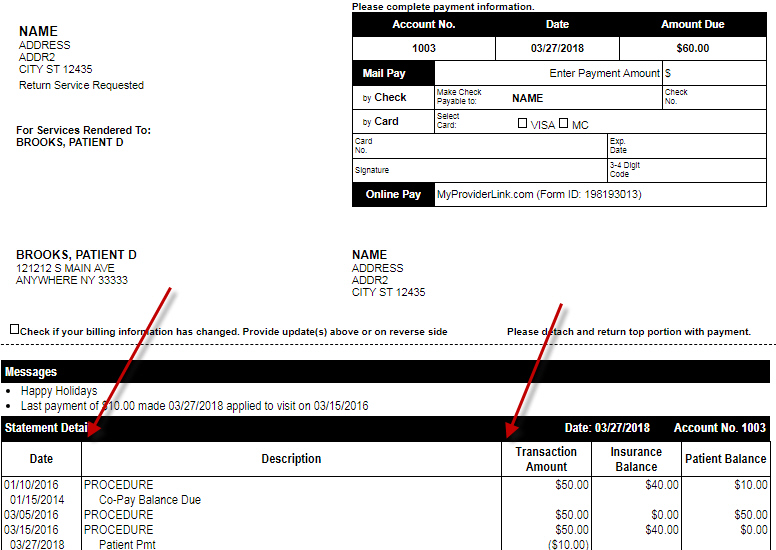This screenshot has width=776, height=550.
Task: Click the Insurance Balance column header
Action: click(636, 459)
